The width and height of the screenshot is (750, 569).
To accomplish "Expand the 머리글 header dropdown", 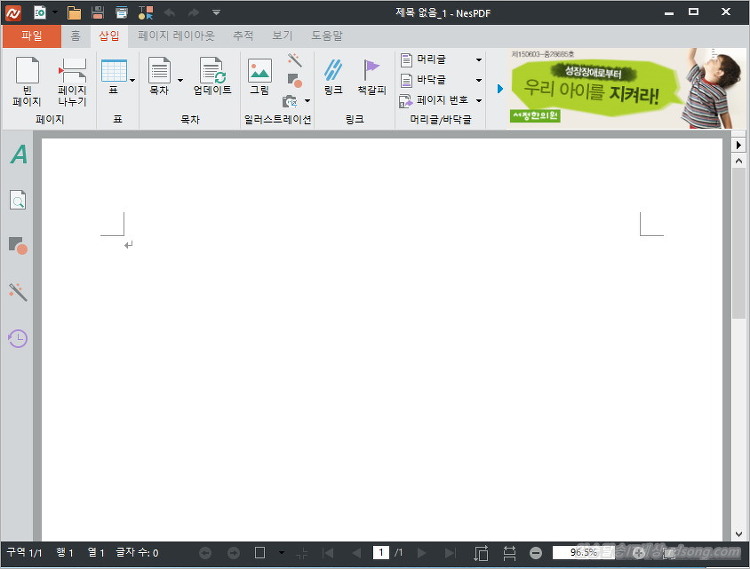I will pos(478,60).
